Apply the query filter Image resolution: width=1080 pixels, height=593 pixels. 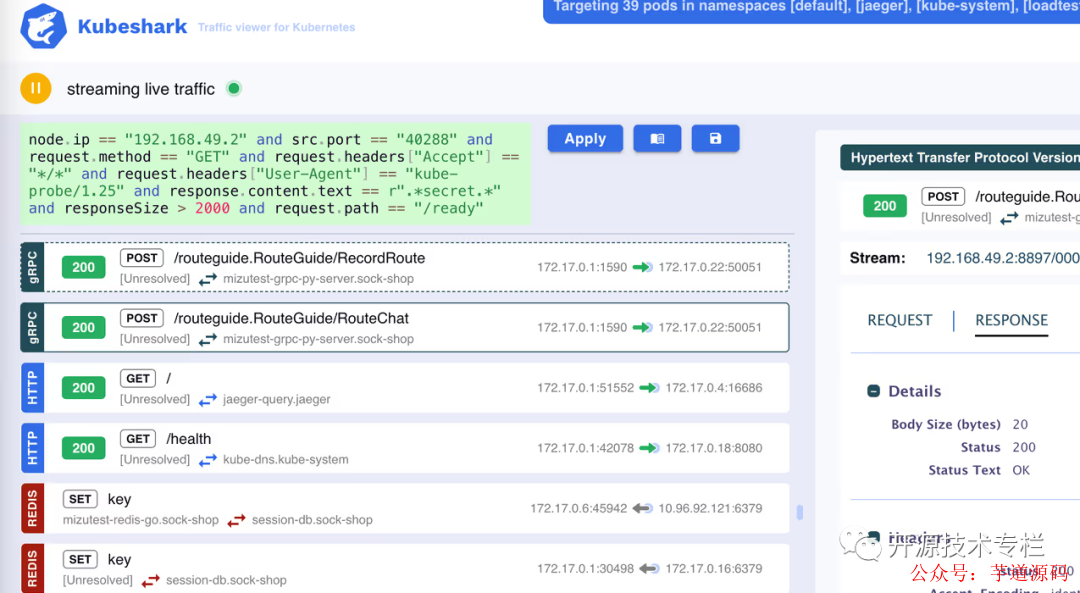point(585,138)
